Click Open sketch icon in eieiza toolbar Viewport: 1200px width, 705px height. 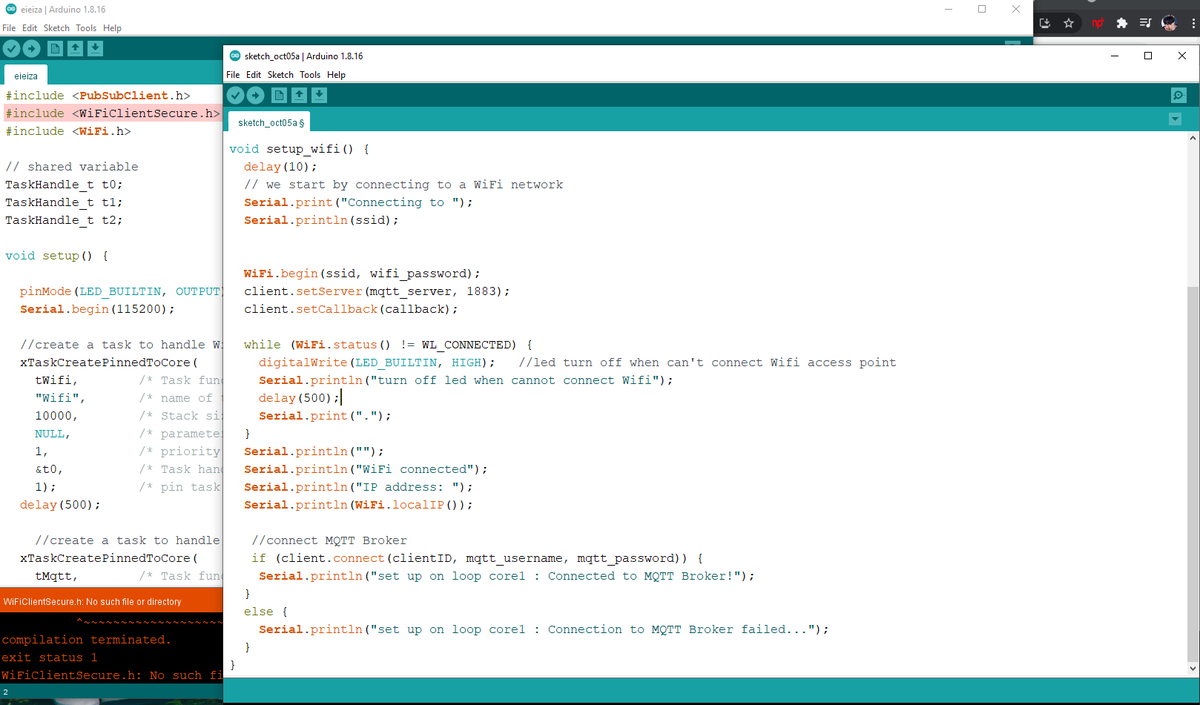[x=75, y=48]
